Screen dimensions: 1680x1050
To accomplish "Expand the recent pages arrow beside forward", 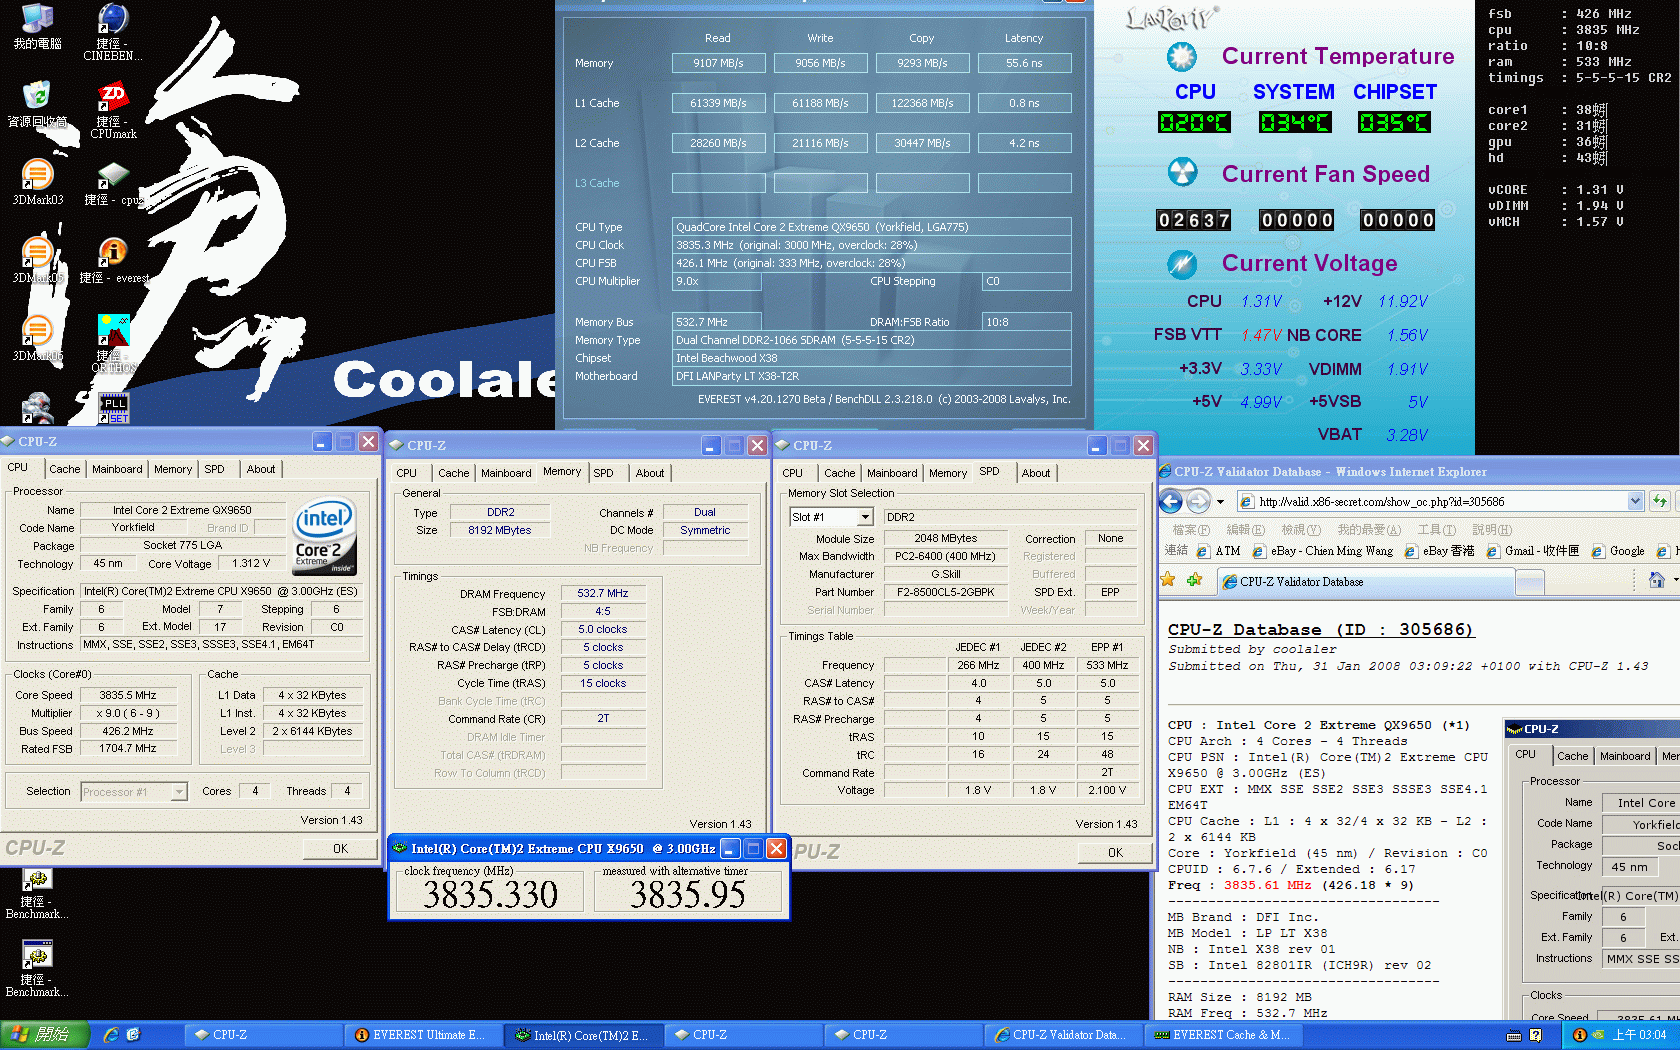I will click(1222, 502).
